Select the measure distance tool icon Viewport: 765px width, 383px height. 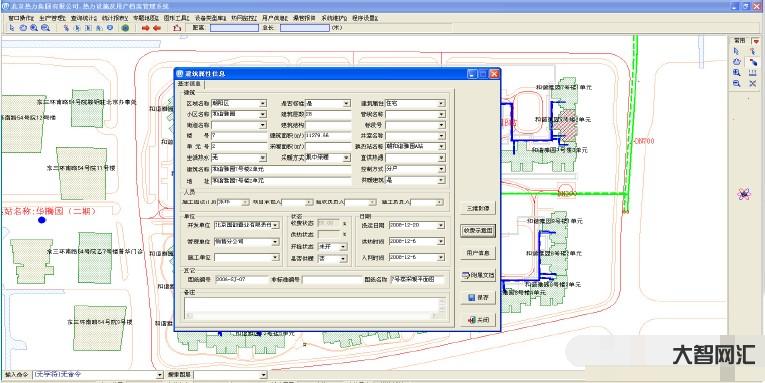[x=178, y=28]
